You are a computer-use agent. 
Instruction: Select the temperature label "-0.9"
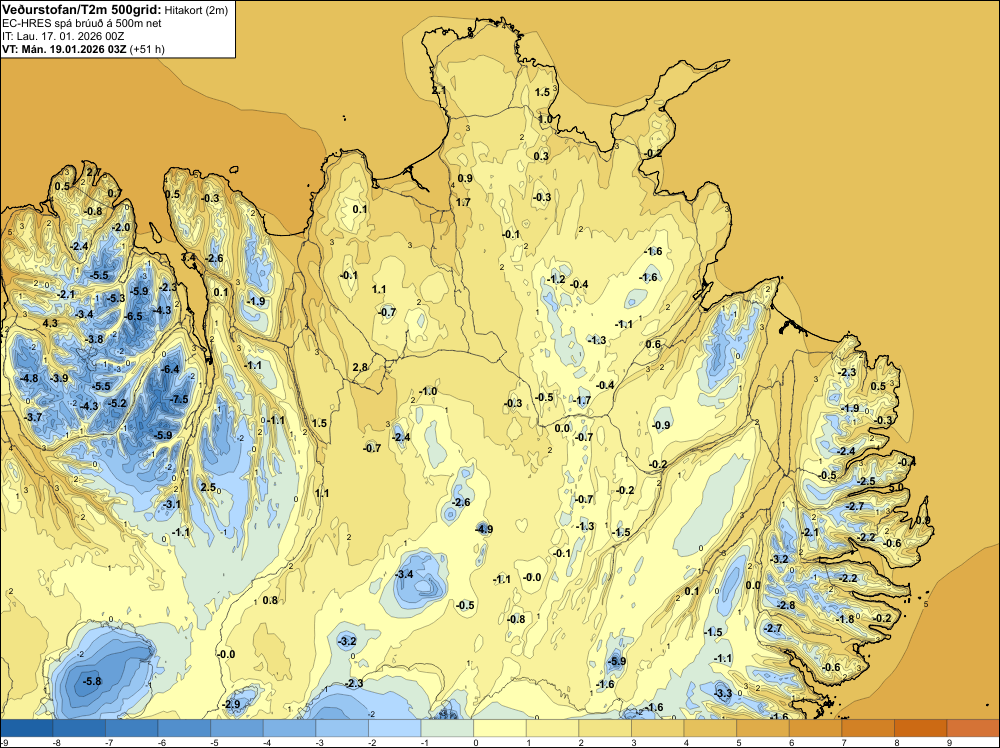click(x=661, y=425)
